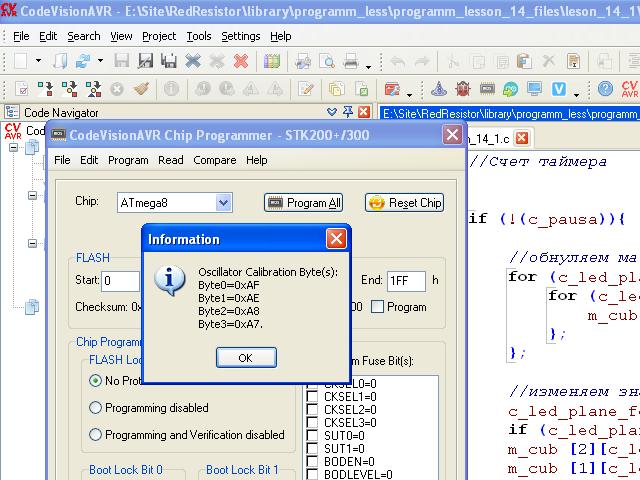The image size is (640, 480).
Task: Click the Reset Chip button
Action: 404,203
